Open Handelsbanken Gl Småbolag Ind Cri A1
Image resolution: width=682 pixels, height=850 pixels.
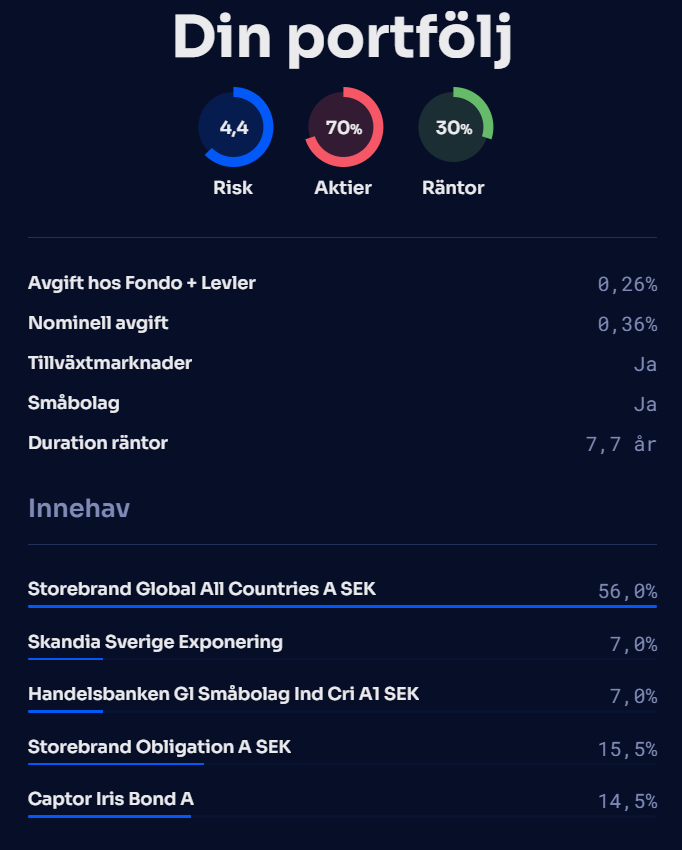[x=223, y=694]
